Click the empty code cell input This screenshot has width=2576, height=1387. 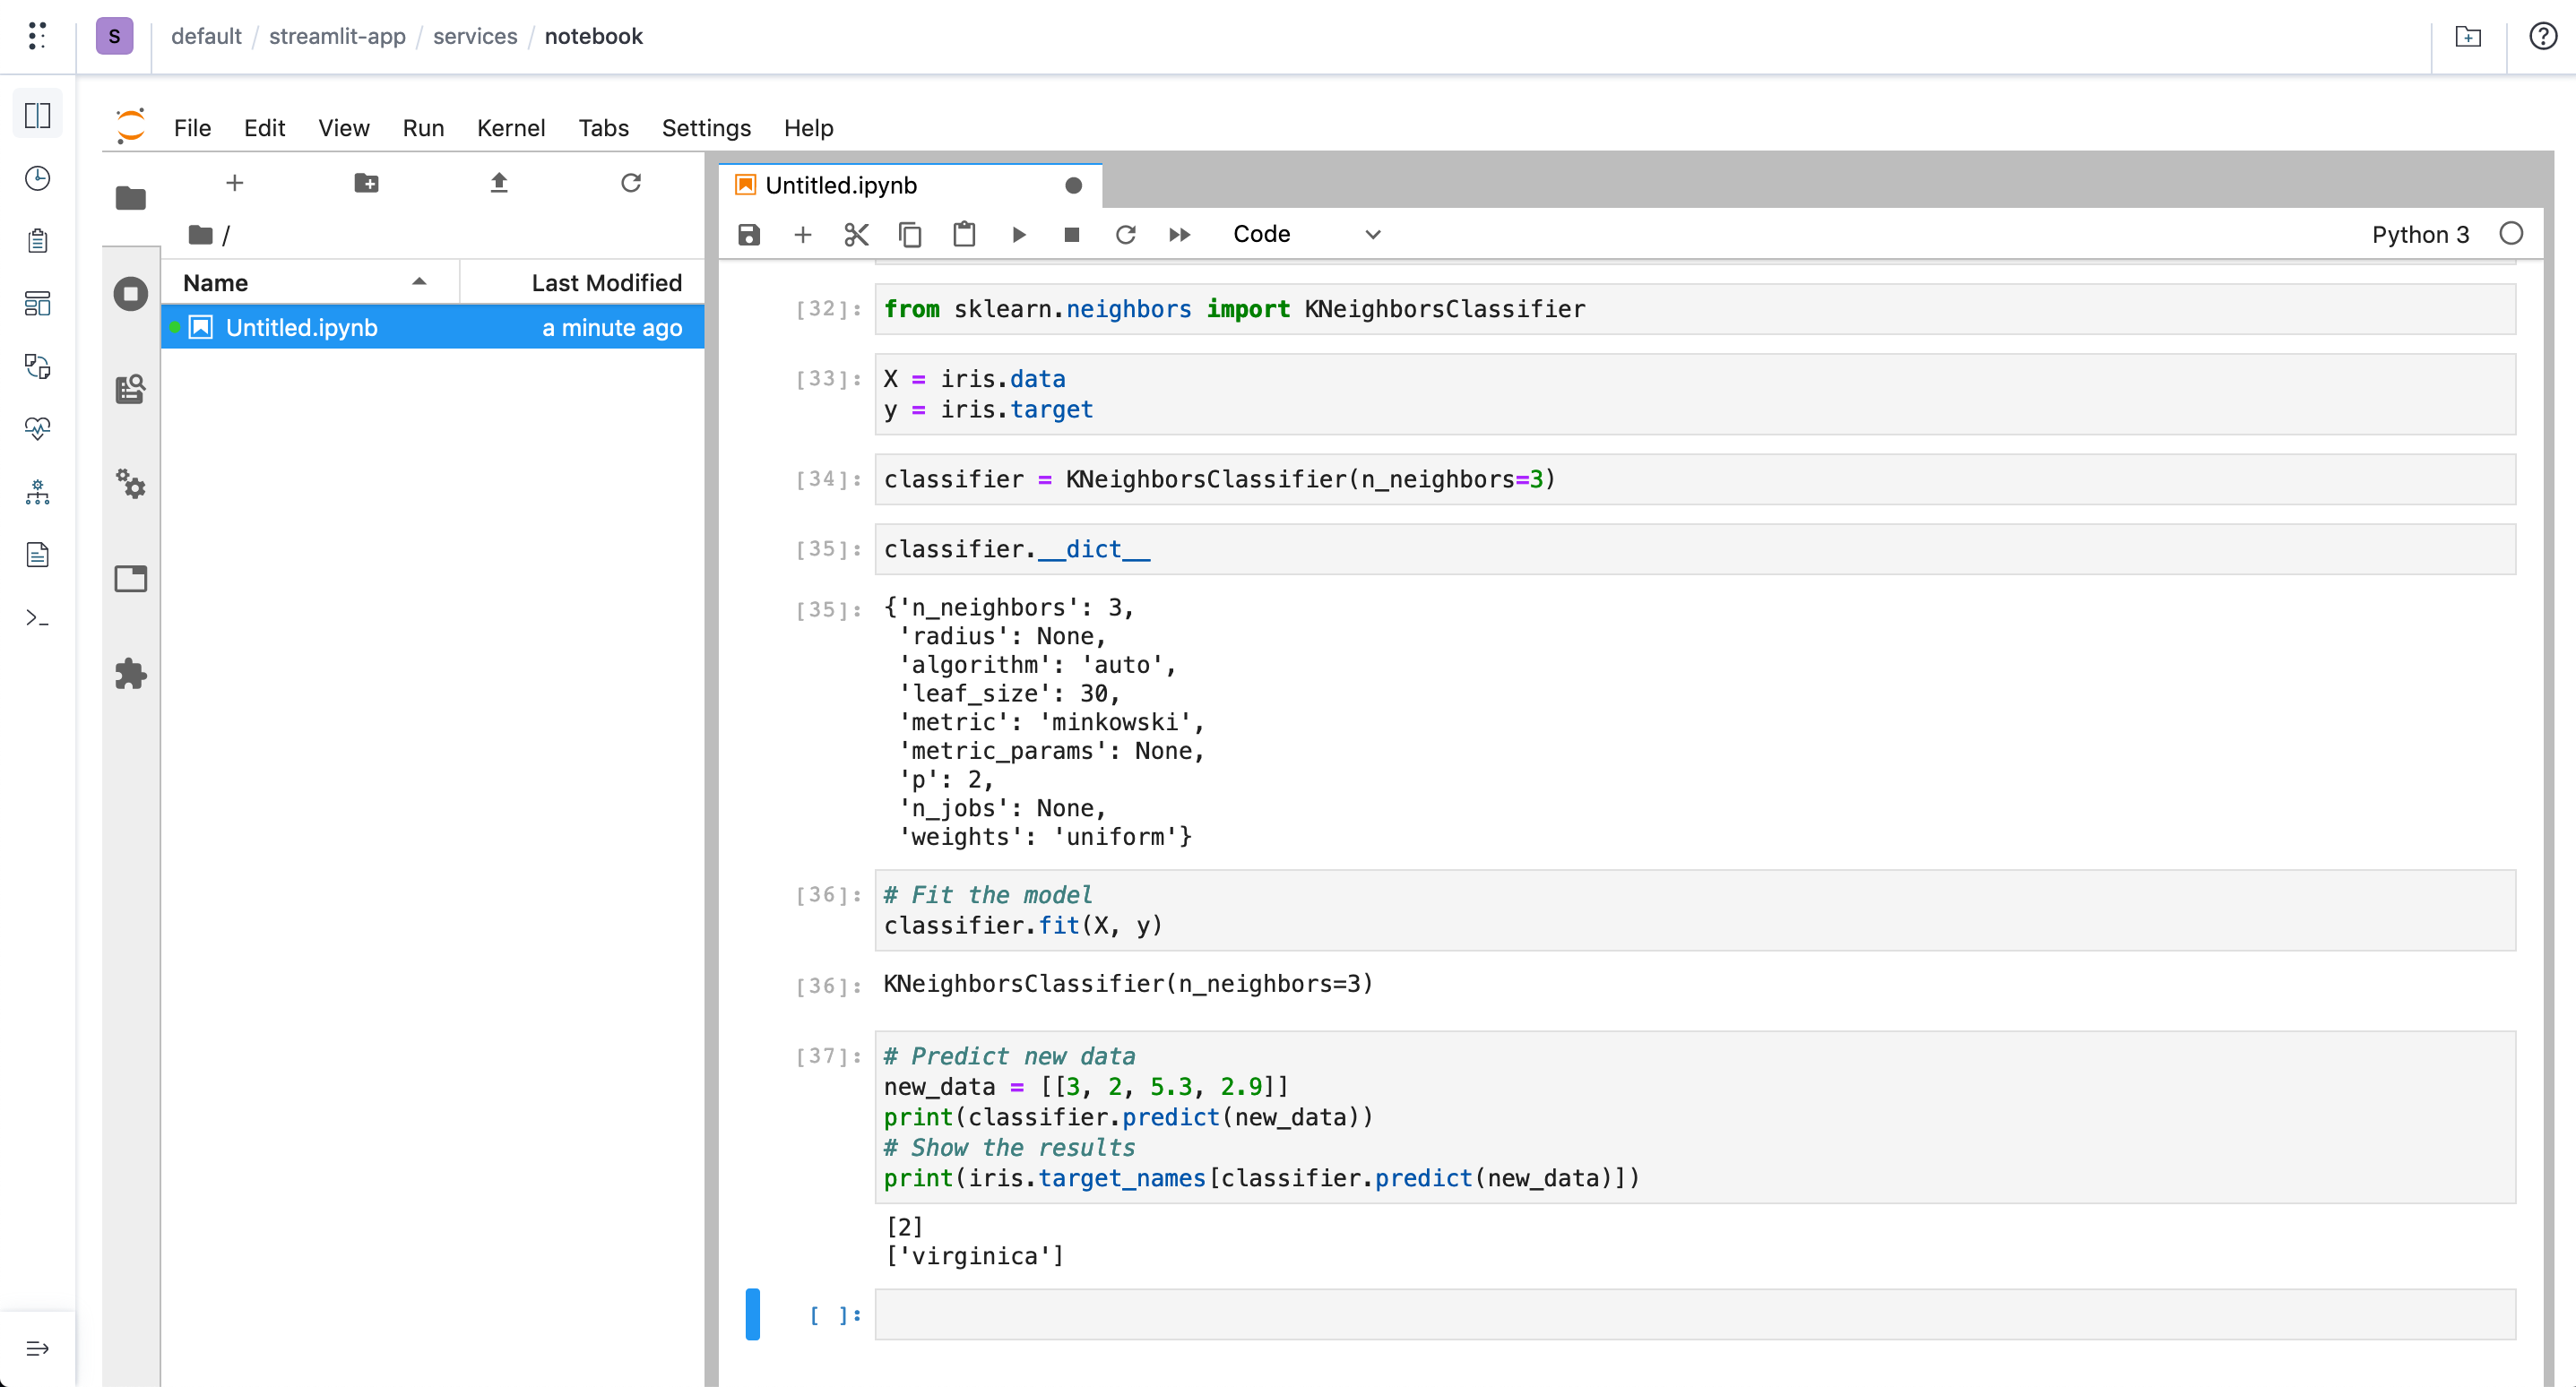[x=1694, y=1314]
